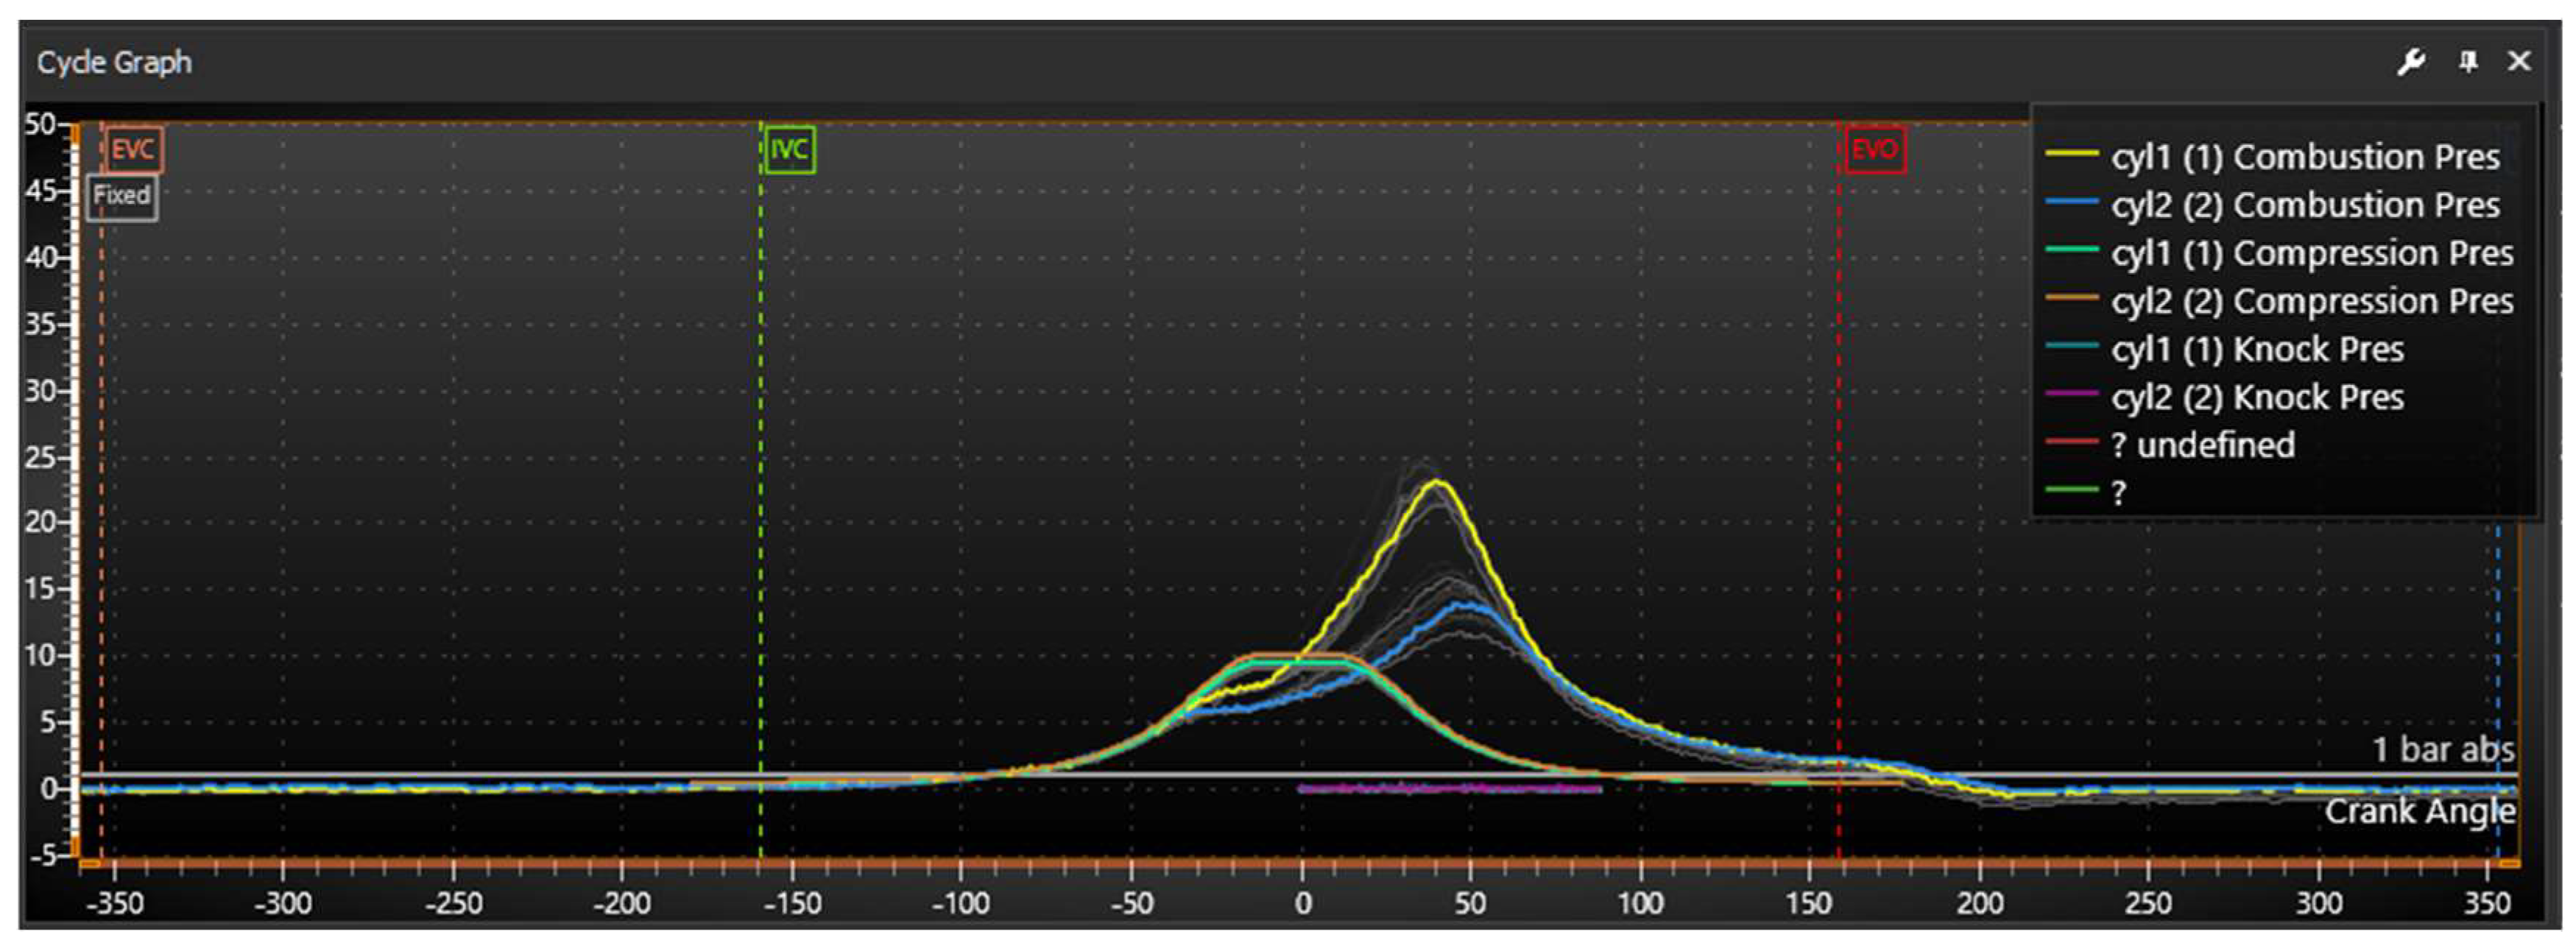Click the Cycle Graph panel title
The image size is (2576, 948).
coord(114,62)
